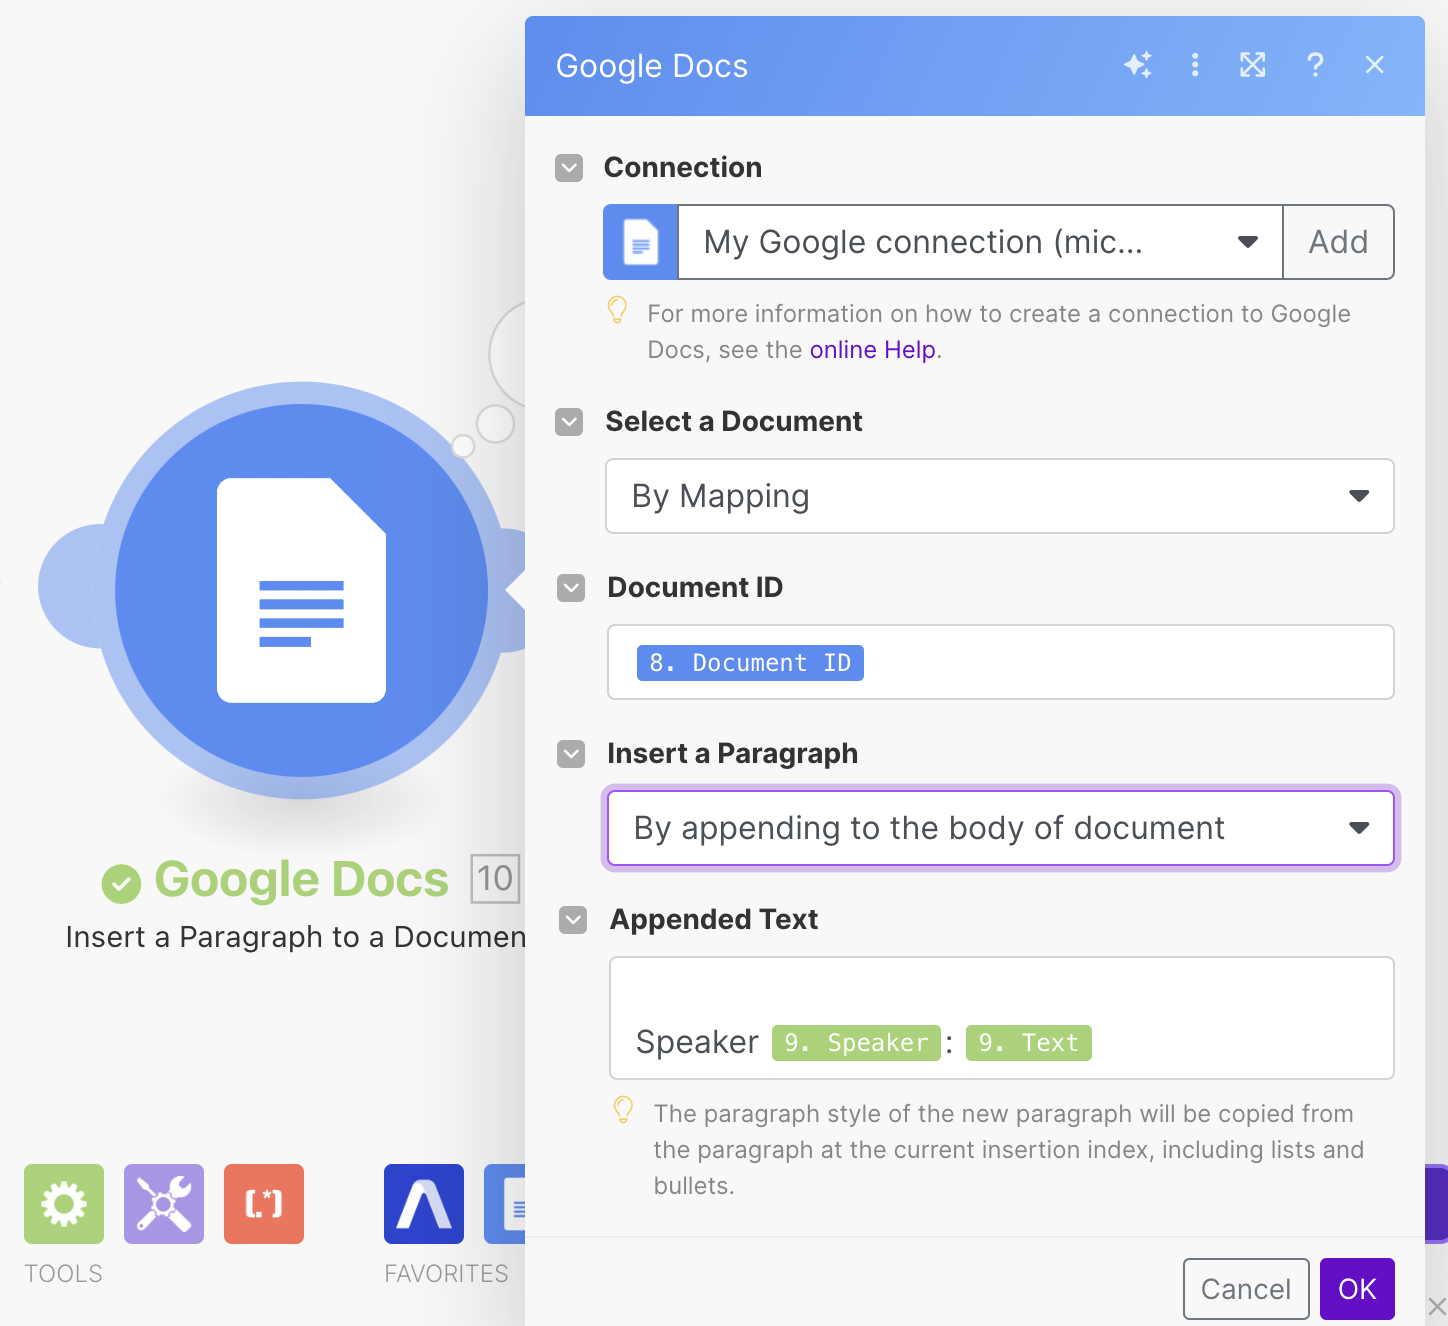
Task: Select the '8. Document ID' mapped pill
Action: [x=750, y=663]
